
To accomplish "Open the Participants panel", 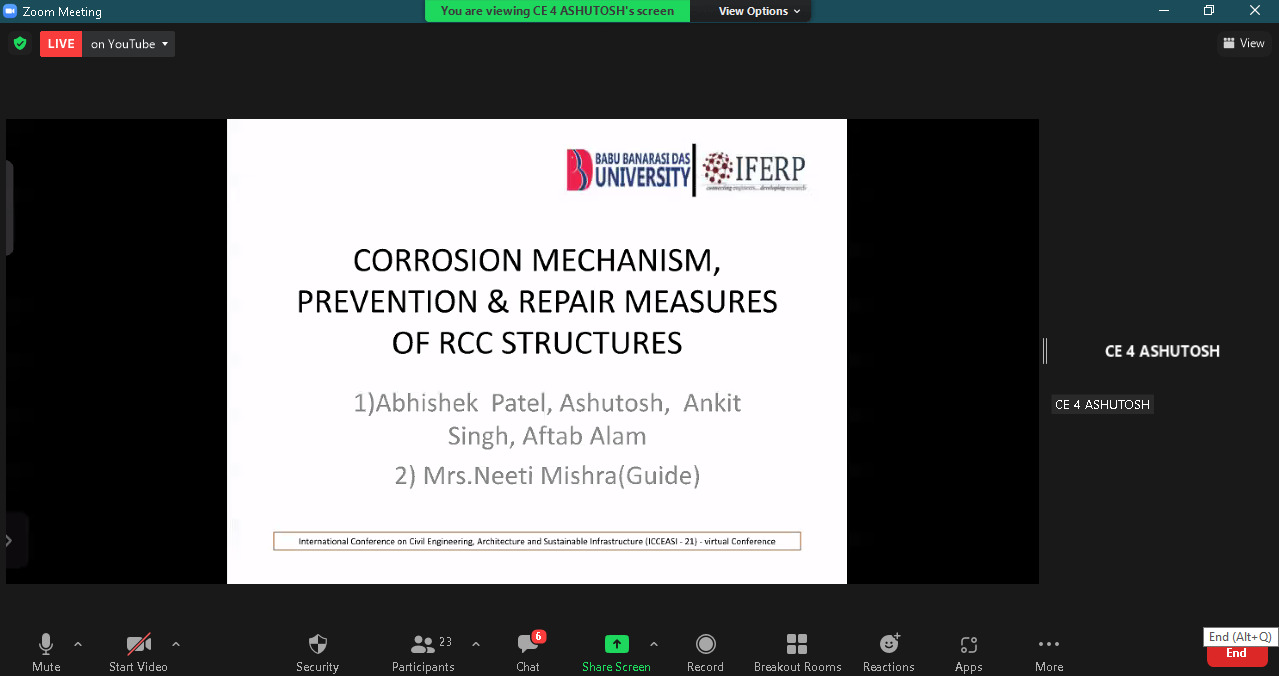I will click(423, 652).
